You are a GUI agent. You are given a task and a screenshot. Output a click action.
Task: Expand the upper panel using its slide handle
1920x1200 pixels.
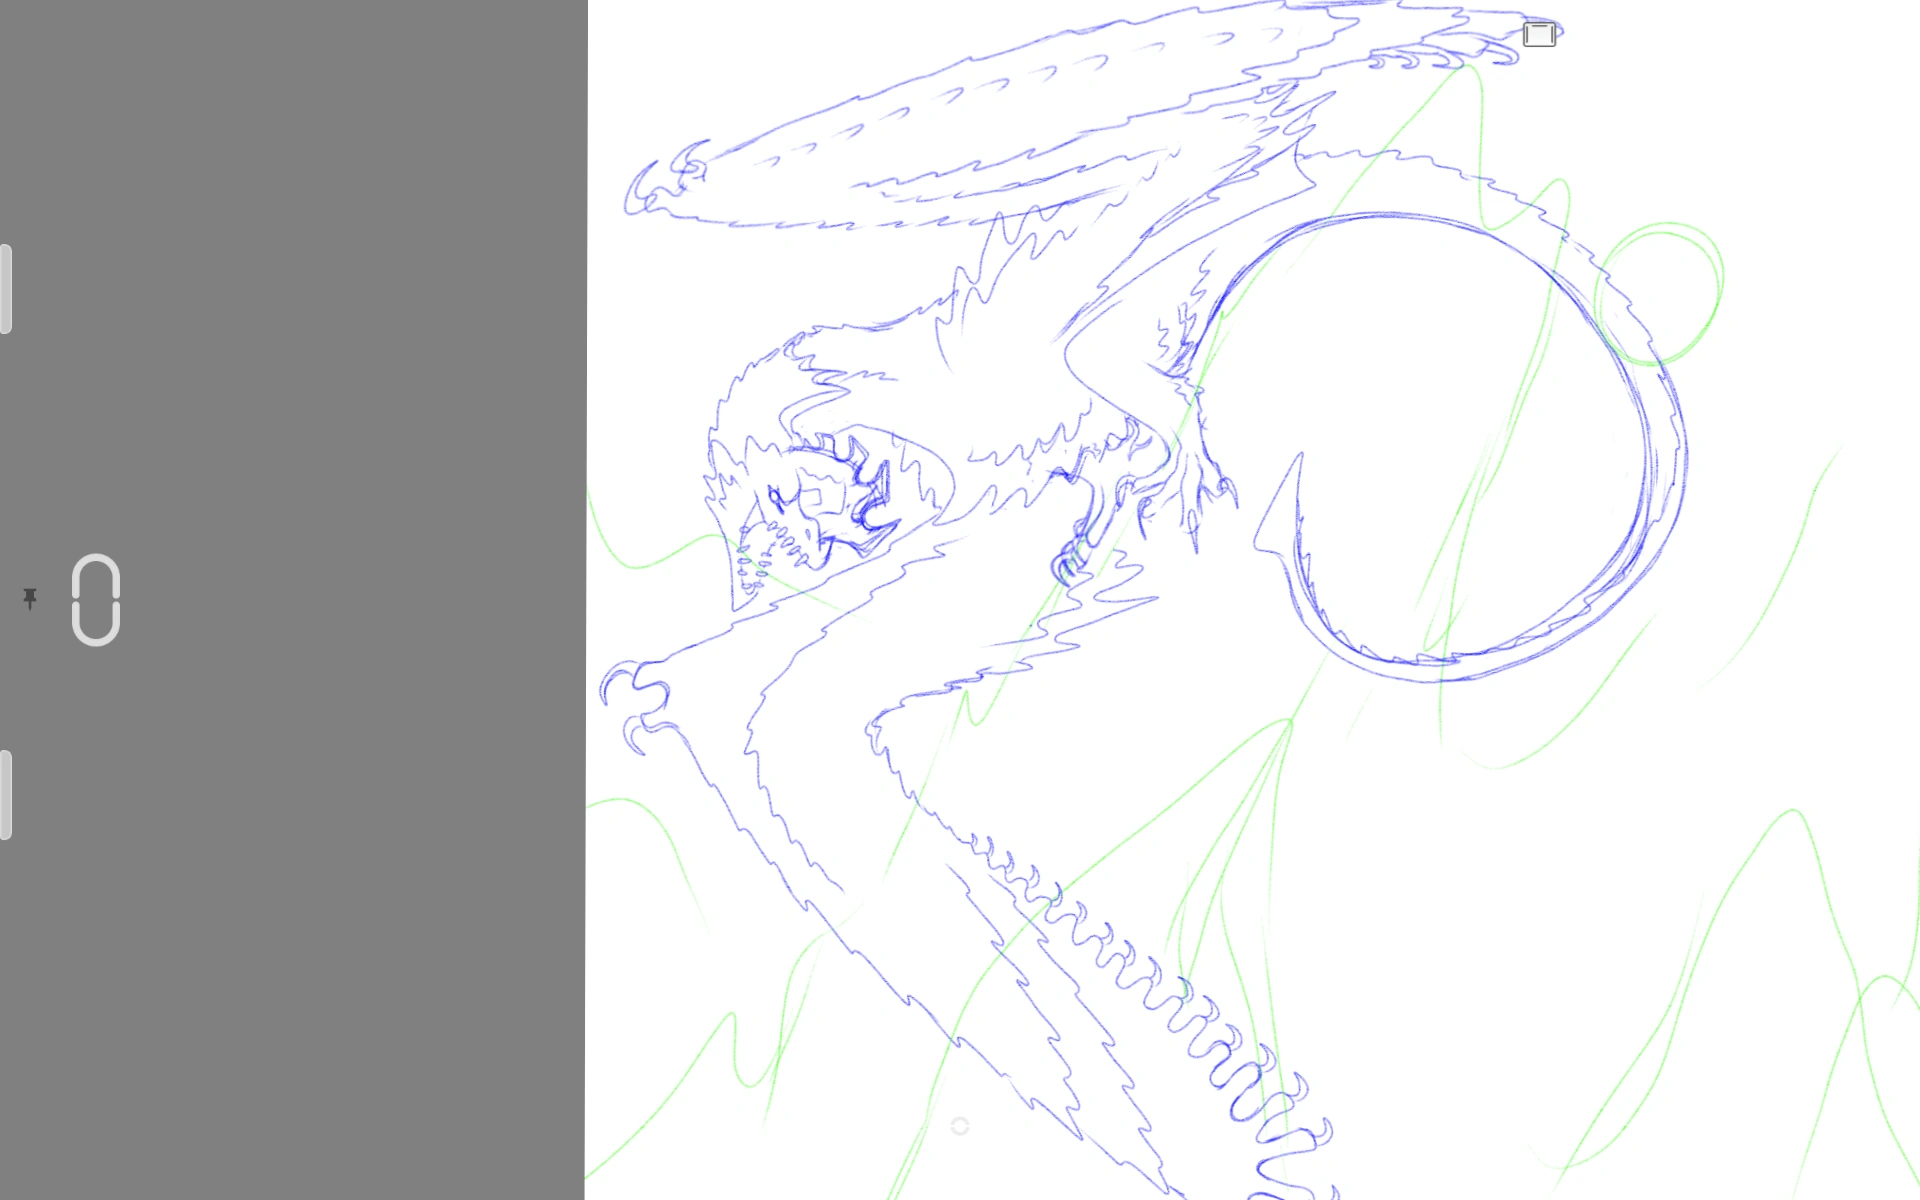point(7,288)
